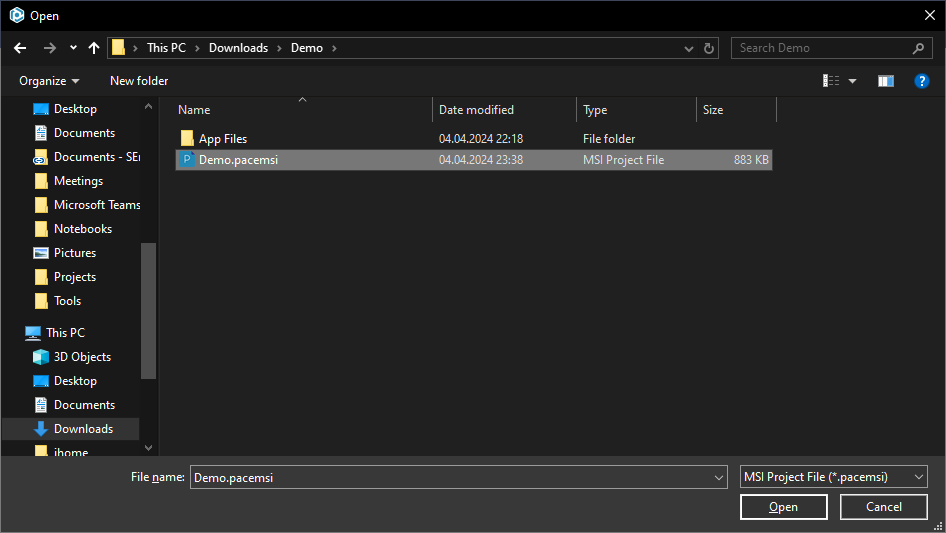This screenshot has width=946, height=533.
Task: Click date 04.04.2024 23:38
Action: (x=481, y=160)
